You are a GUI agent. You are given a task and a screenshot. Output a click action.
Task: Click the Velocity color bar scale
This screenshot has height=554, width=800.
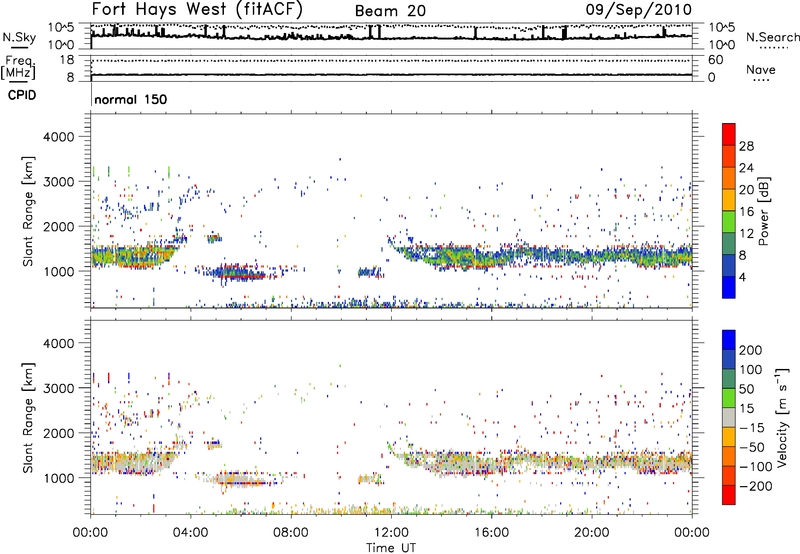coord(729,417)
